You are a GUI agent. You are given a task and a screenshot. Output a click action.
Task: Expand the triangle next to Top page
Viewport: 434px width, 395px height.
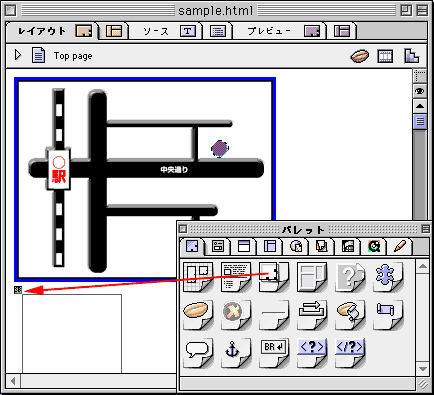18,55
